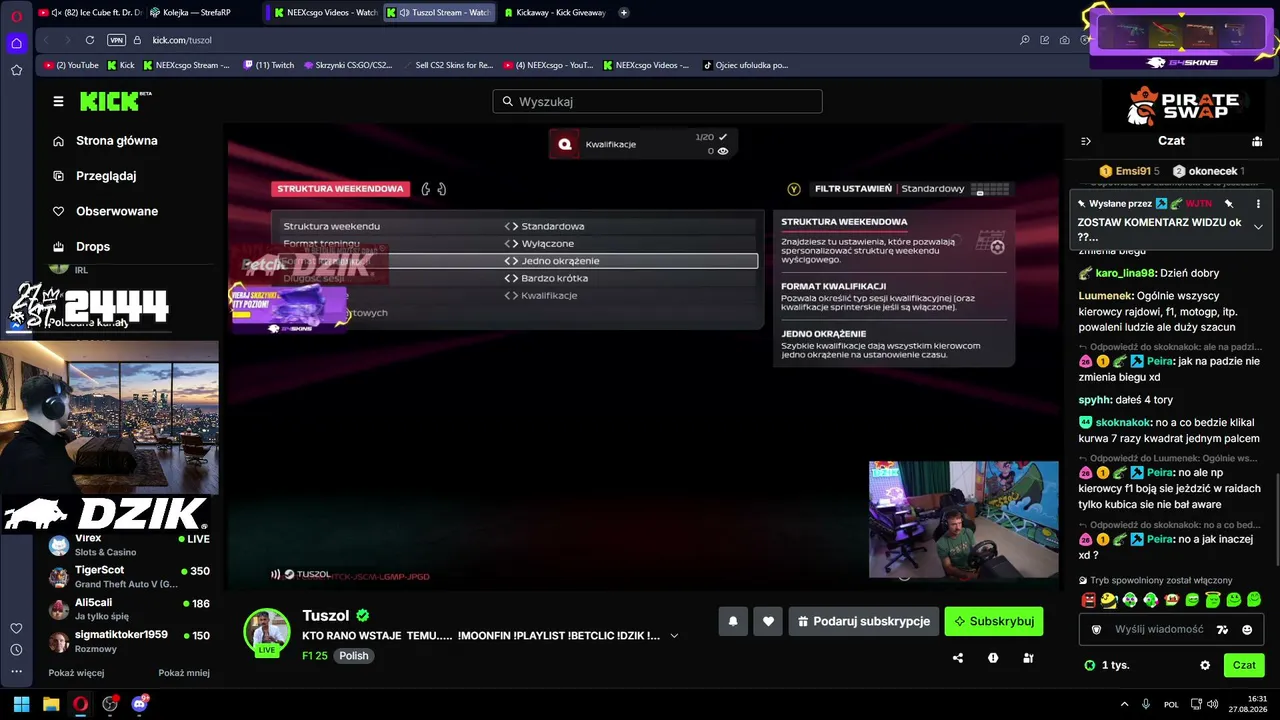Click the group icon next to report
Screen dimensions: 1280x720
tap(1028, 658)
